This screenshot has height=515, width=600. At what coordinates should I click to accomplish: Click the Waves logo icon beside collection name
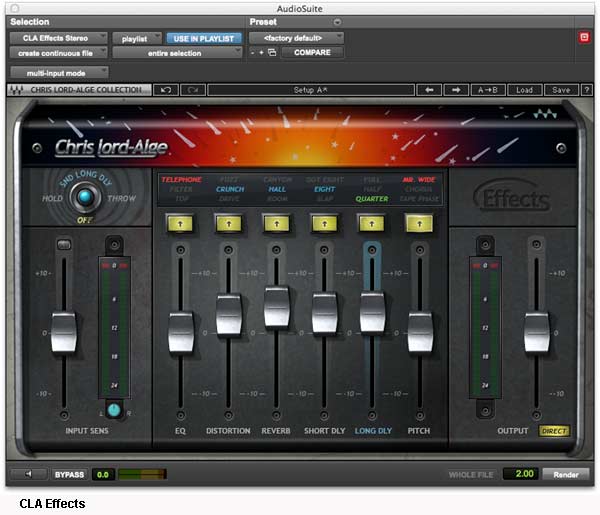tap(16, 90)
